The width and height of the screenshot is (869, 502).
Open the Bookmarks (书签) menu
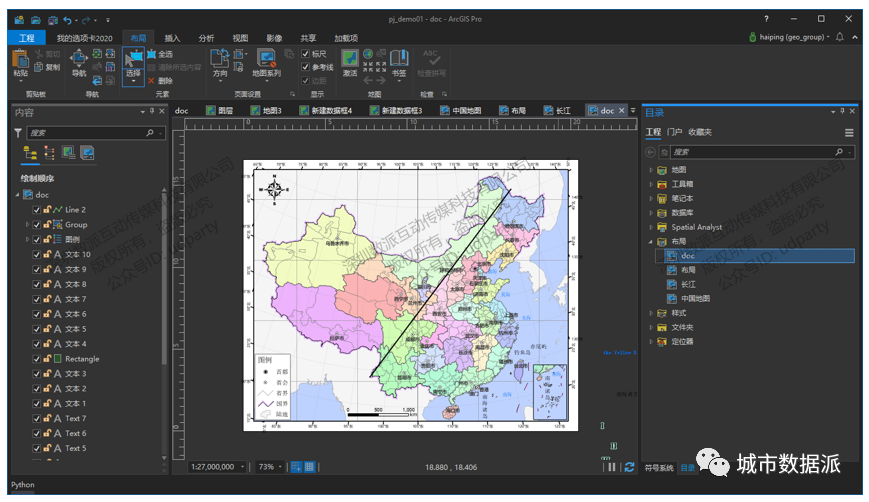click(x=399, y=63)
